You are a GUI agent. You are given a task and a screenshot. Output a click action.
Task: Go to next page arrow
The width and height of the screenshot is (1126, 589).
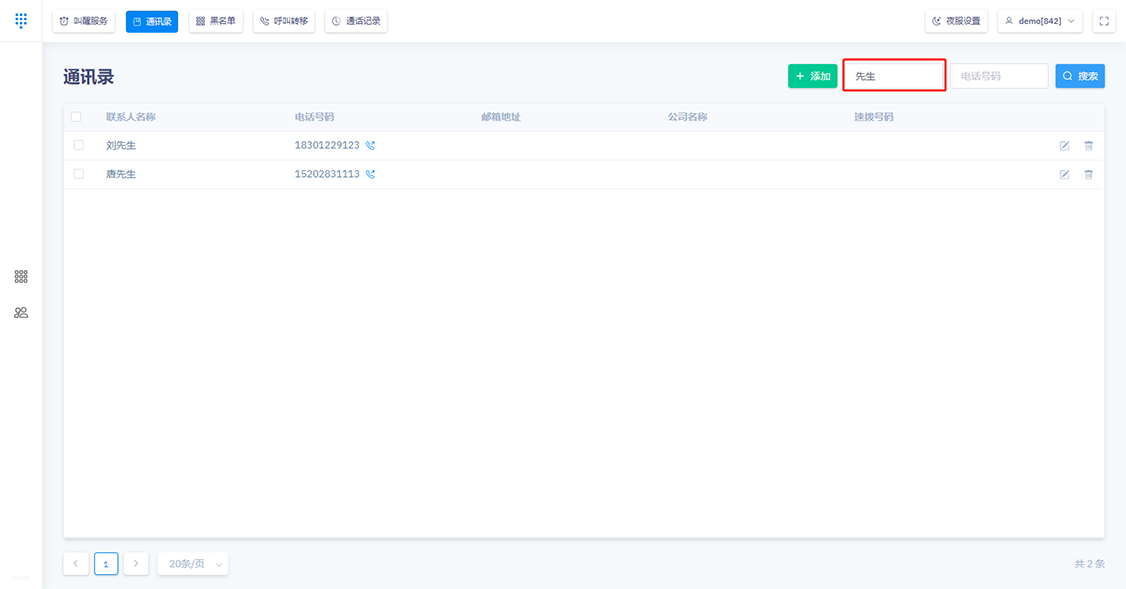coord(136,564)
